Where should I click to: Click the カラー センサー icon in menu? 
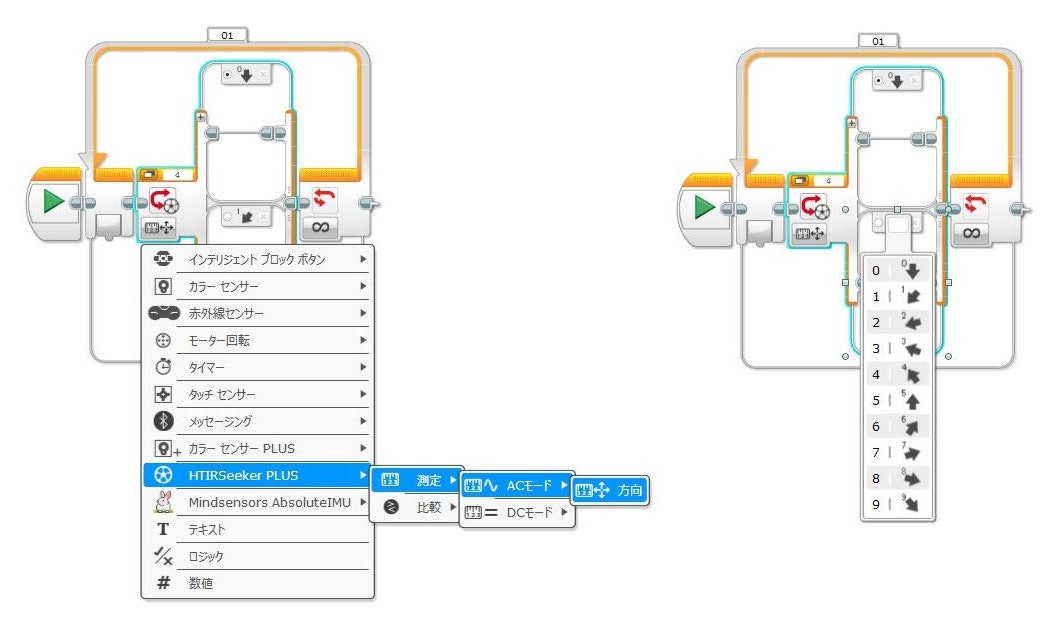coord(163,286)
